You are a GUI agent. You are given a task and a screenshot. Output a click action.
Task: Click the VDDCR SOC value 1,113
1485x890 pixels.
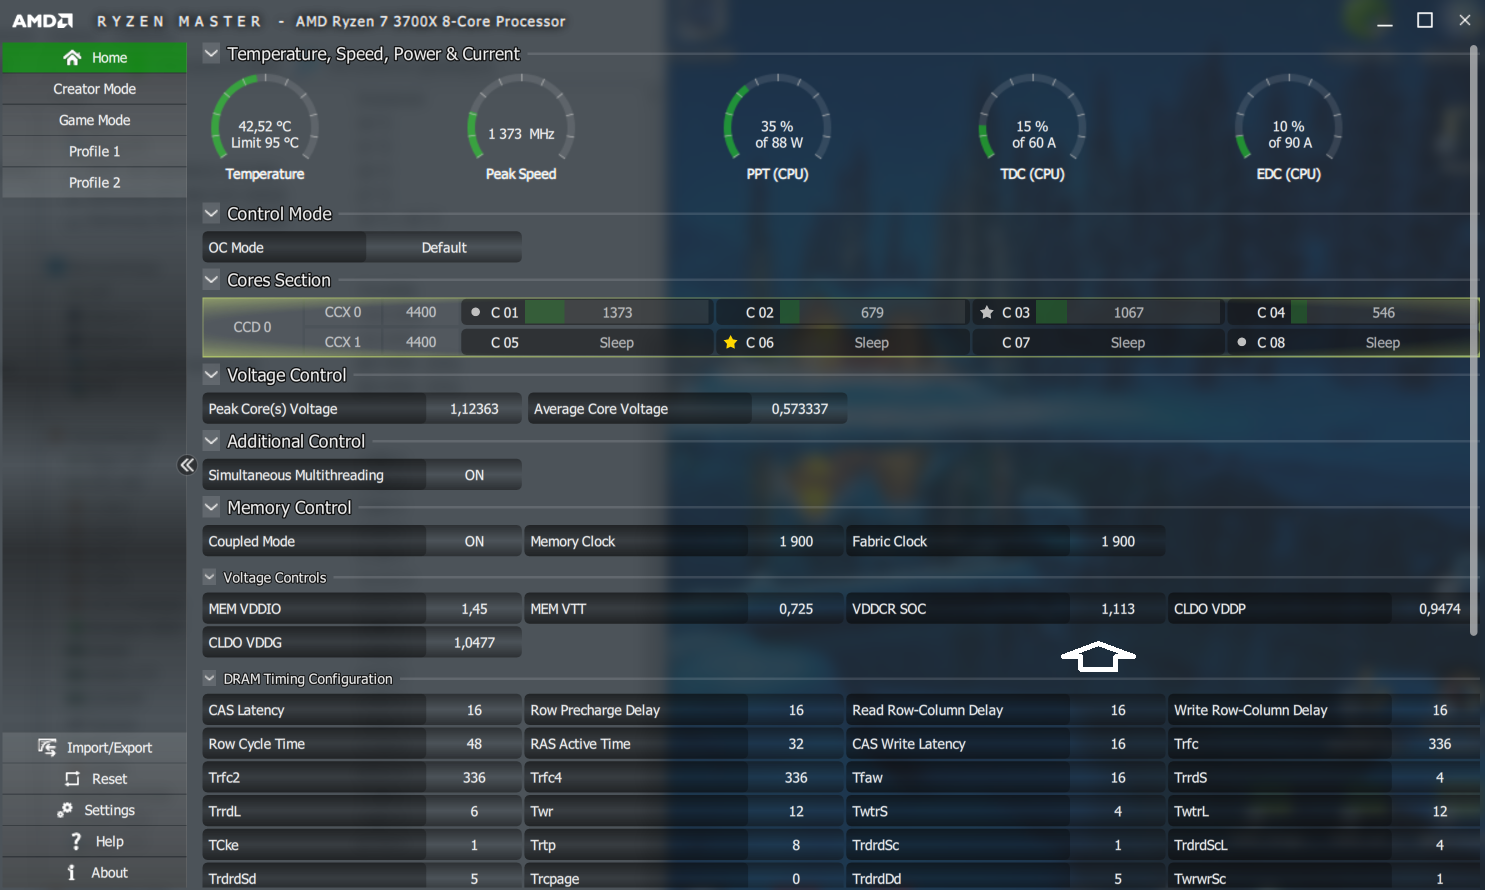1118,608
